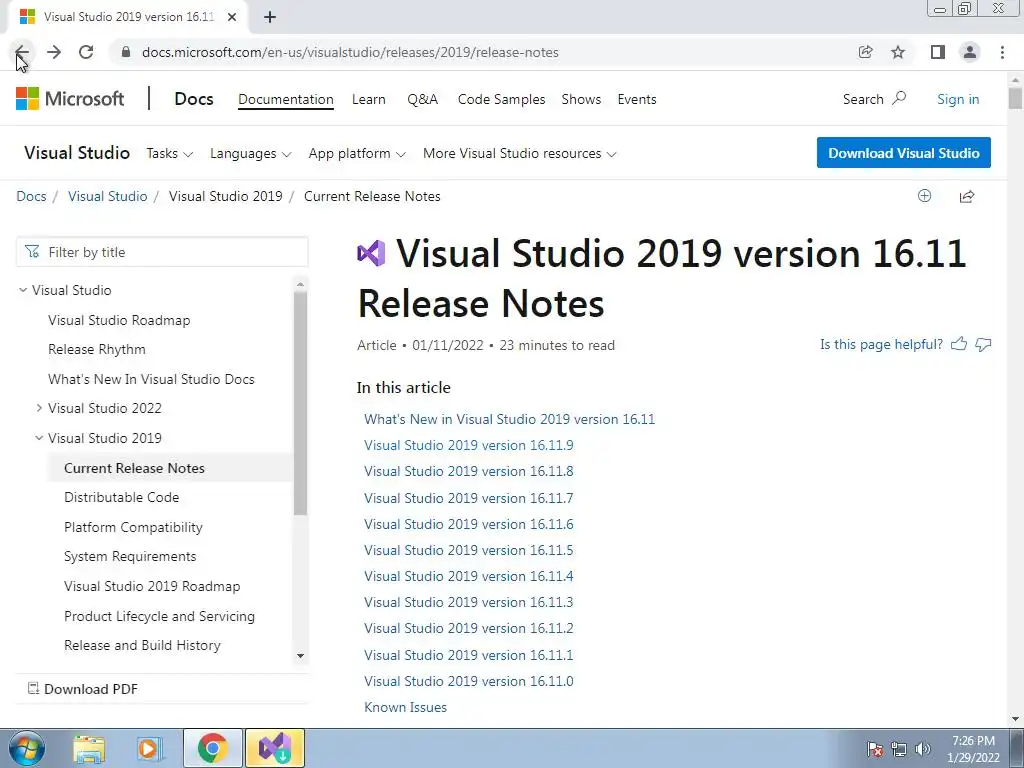Screen dimensions: 1024x768
Task: Click the network tray icon
Action: pos(899,749)
